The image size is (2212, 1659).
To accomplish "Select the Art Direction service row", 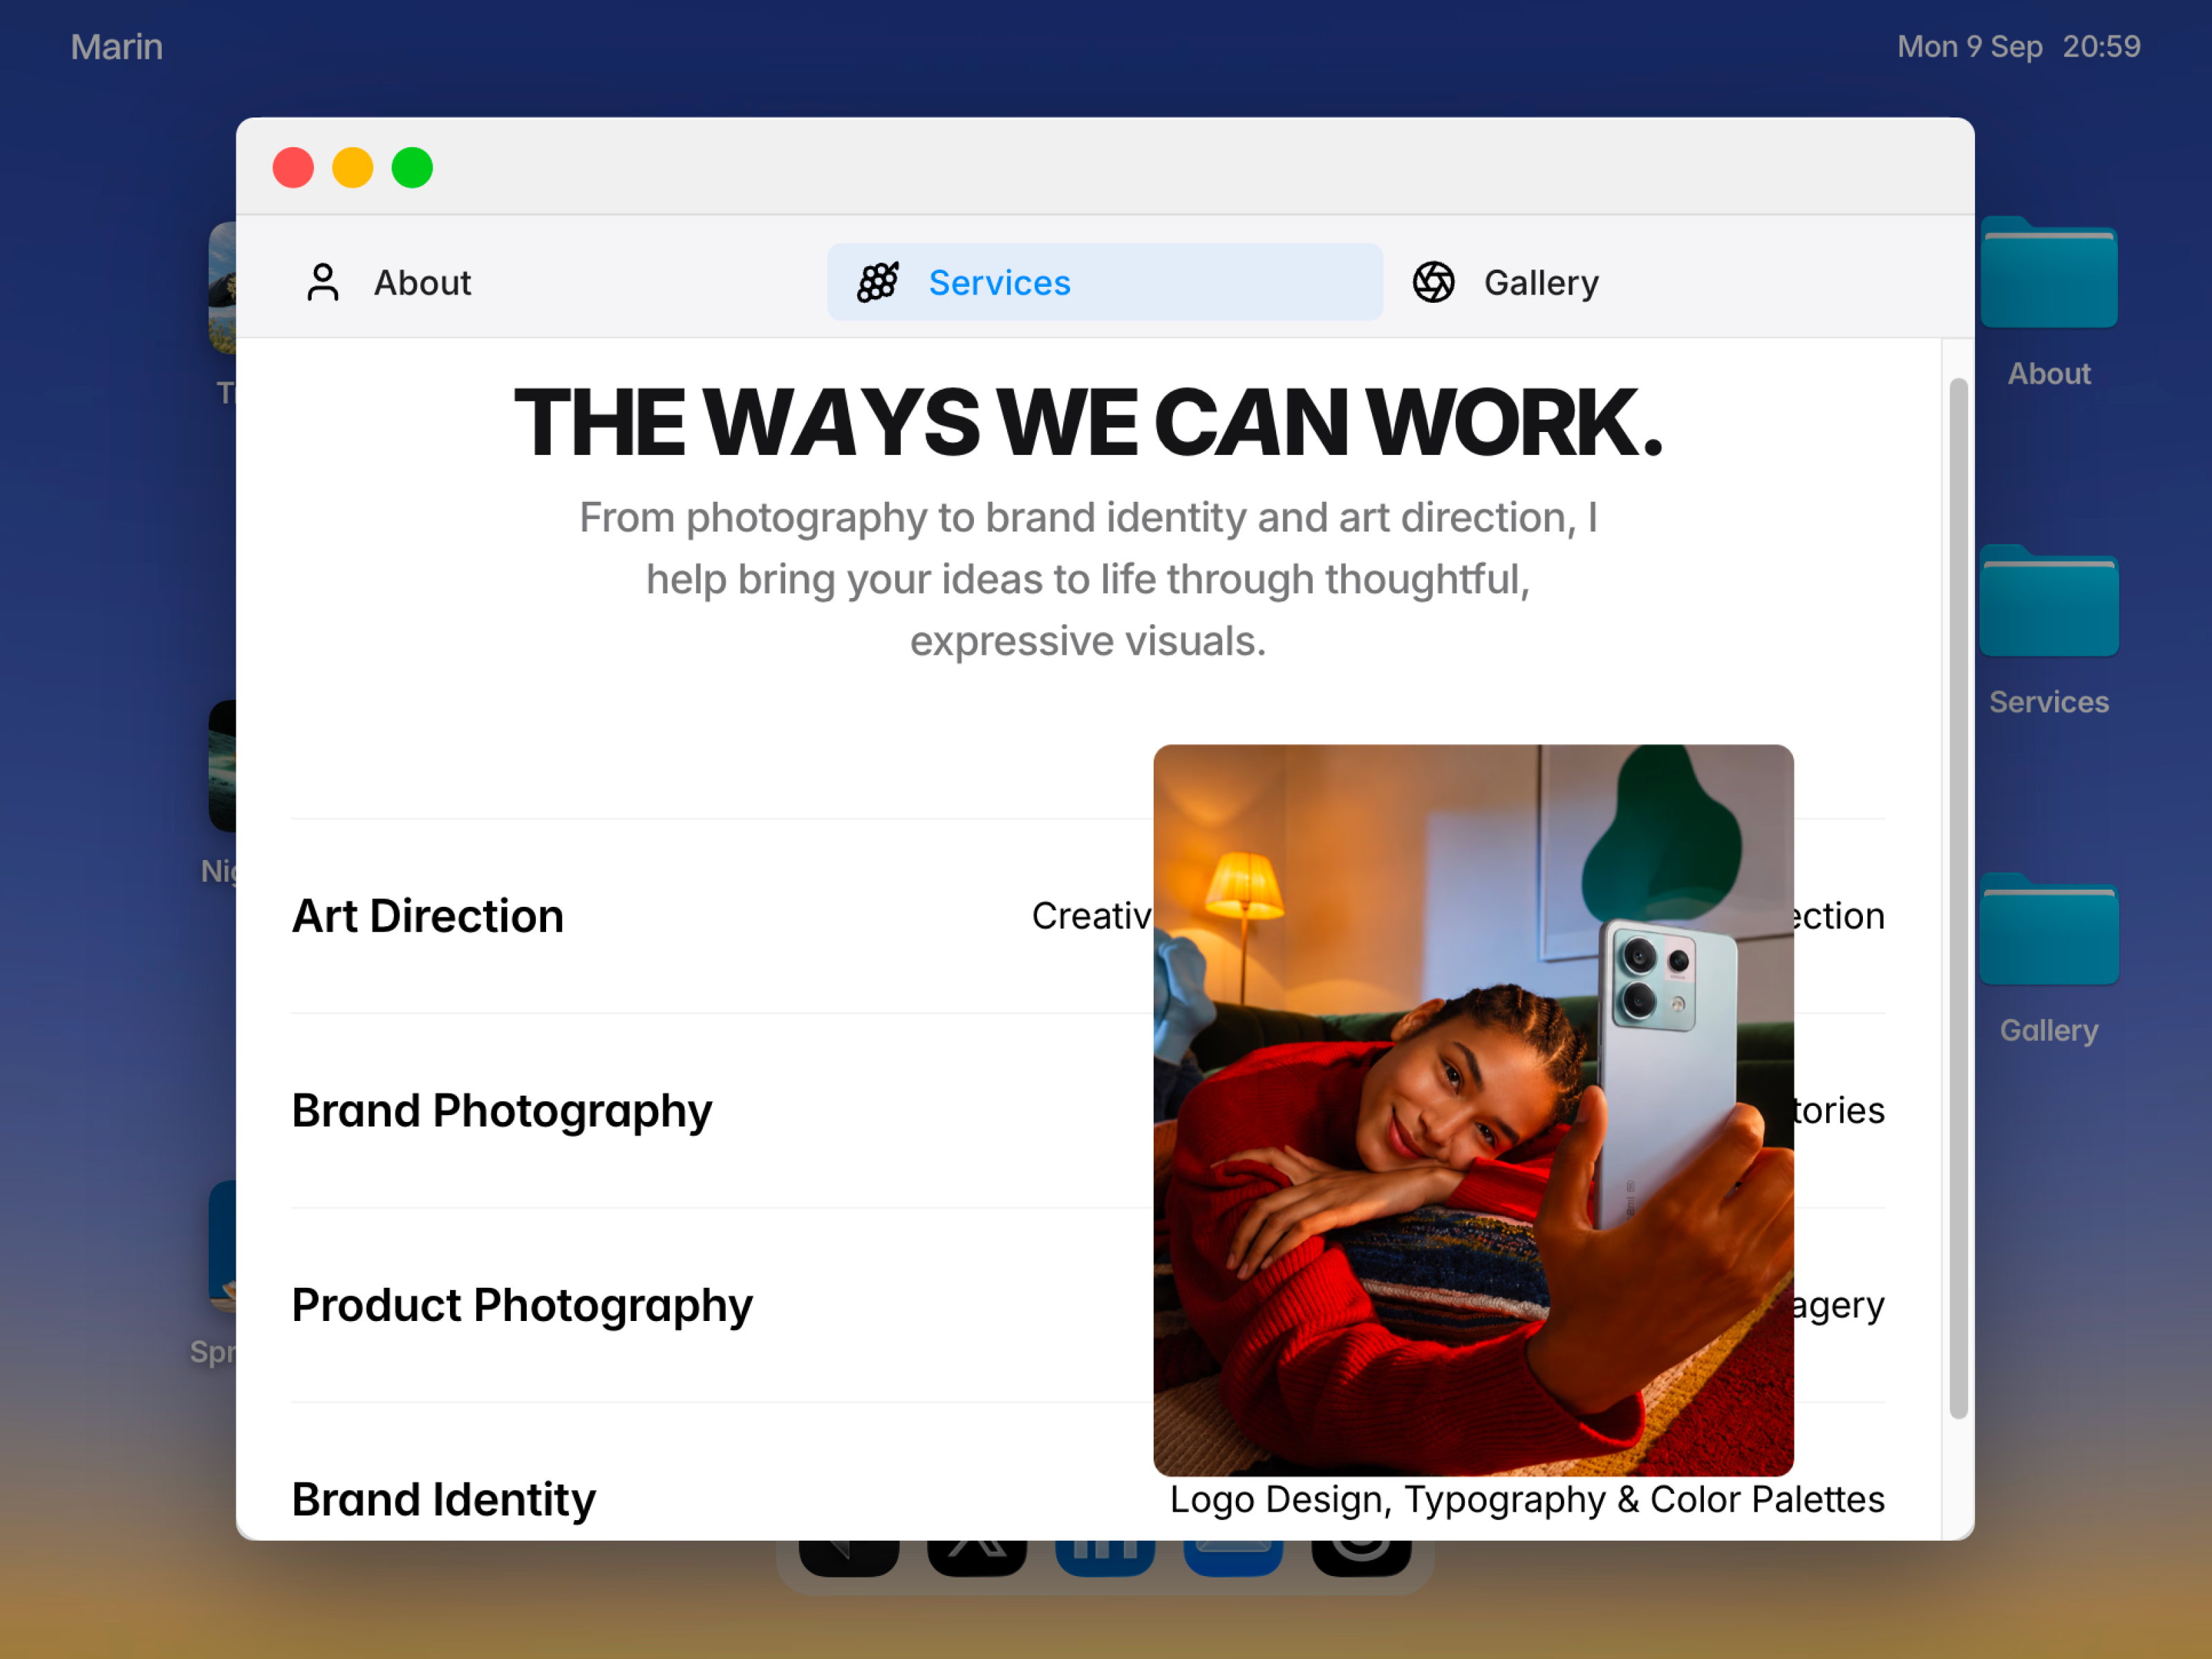I will (1088, 916).
